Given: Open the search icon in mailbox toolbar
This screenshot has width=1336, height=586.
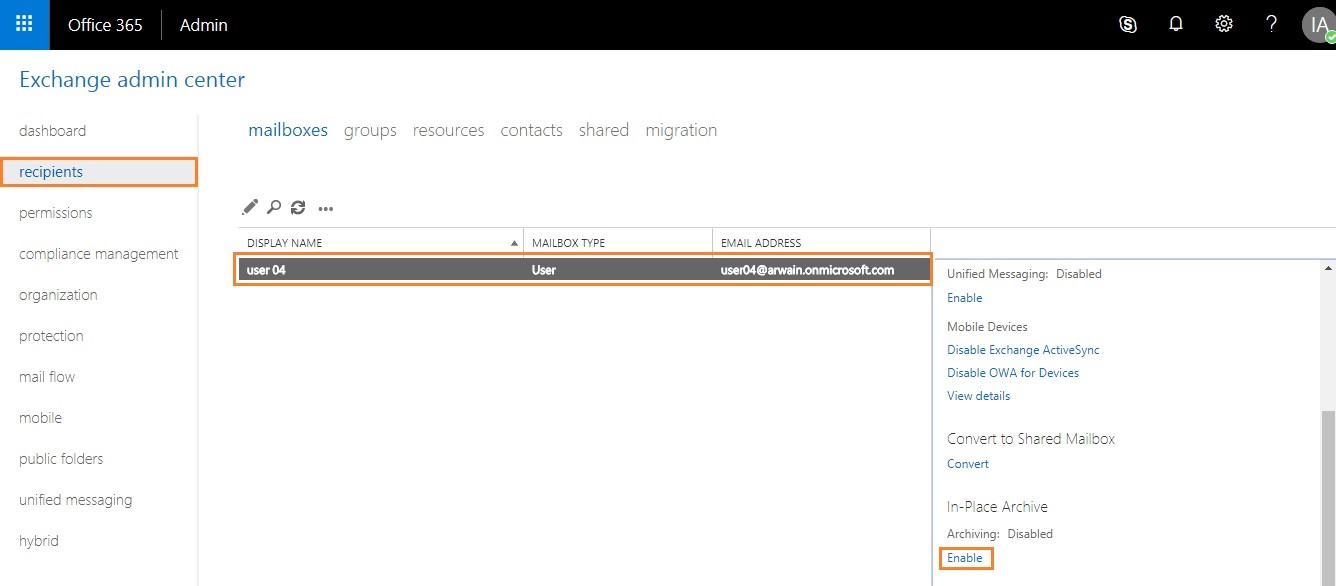Looking at the screenshot, I should pos(274,207).
